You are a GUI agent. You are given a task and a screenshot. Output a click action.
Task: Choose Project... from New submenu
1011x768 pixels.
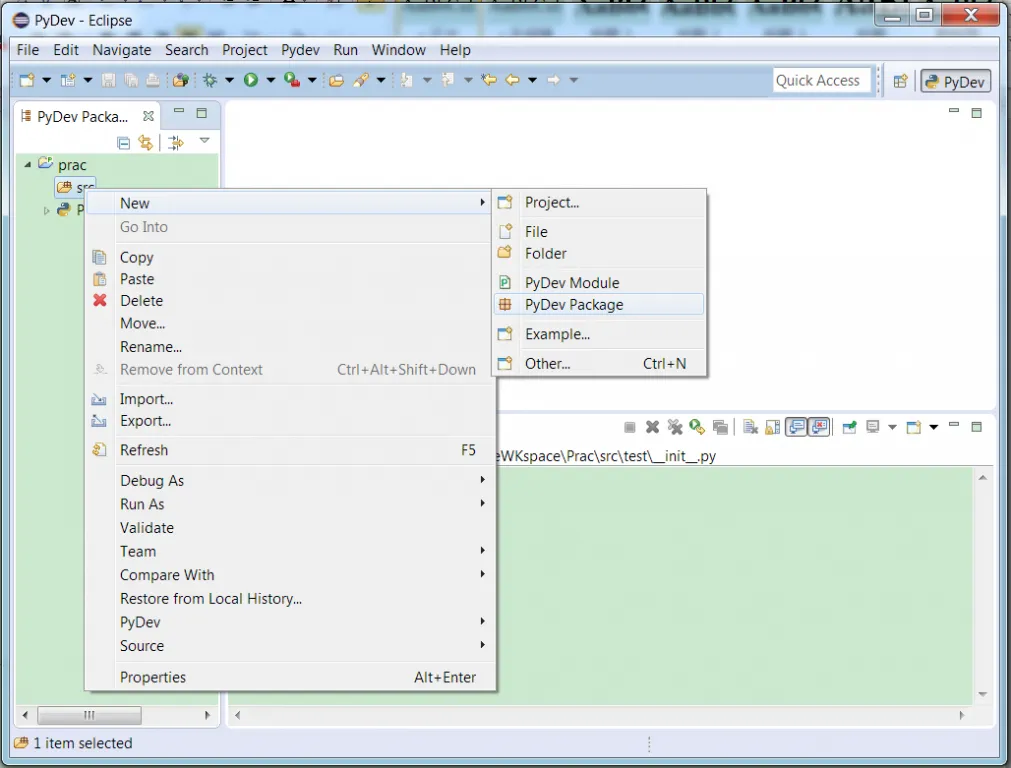[x=599, y=202]
